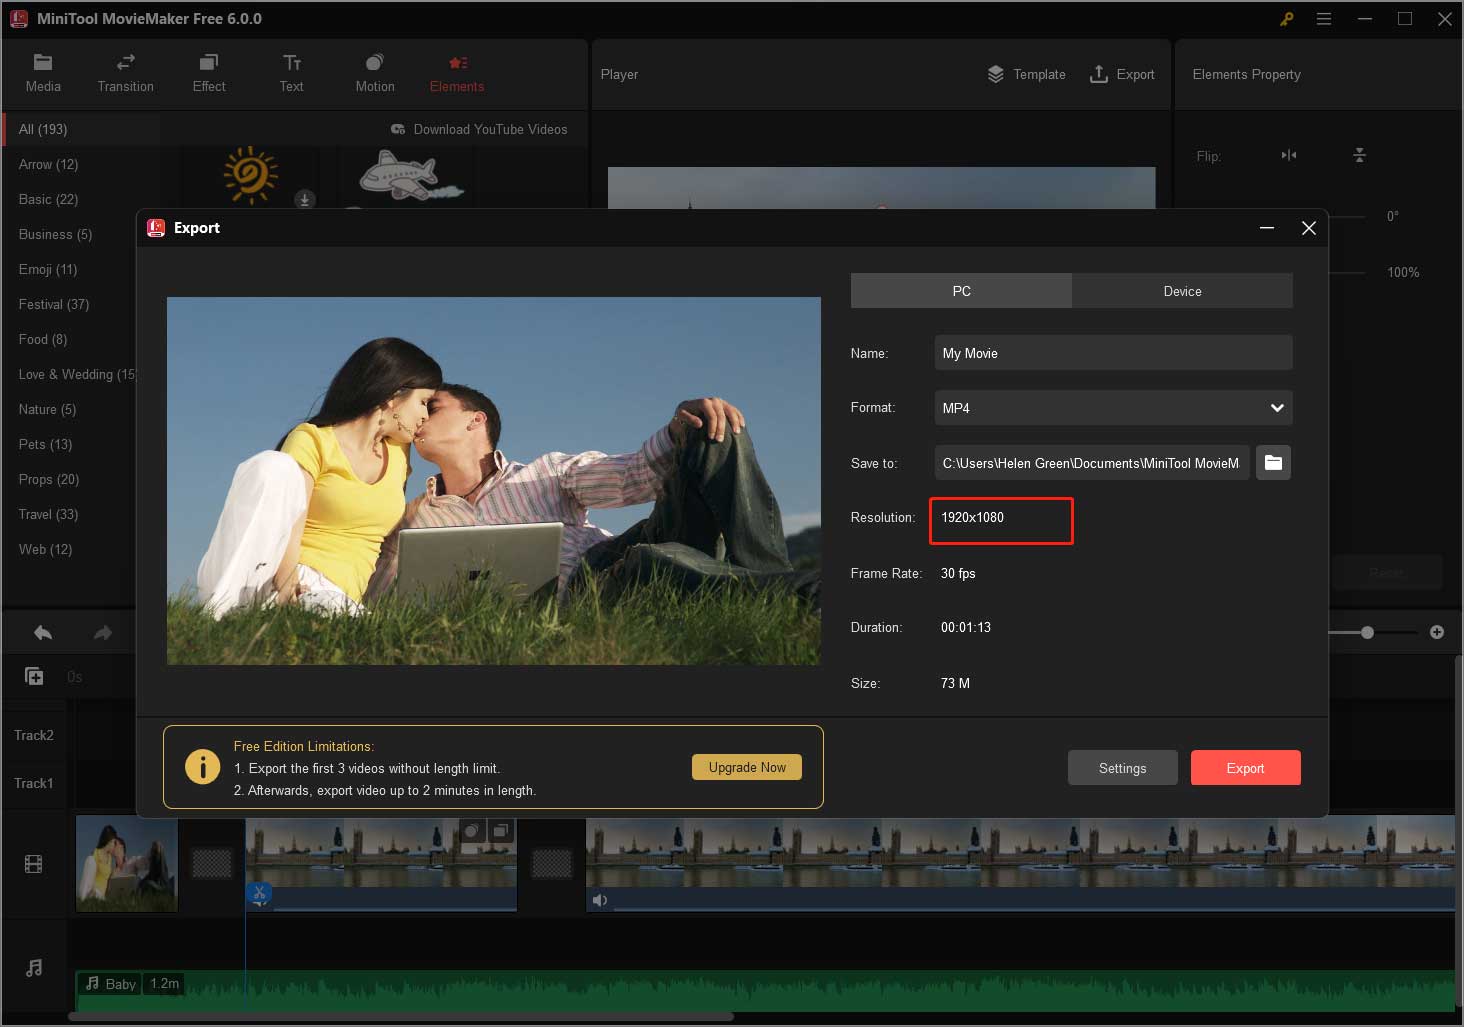Click the Template icon in the Player panel

coord(996,73)
